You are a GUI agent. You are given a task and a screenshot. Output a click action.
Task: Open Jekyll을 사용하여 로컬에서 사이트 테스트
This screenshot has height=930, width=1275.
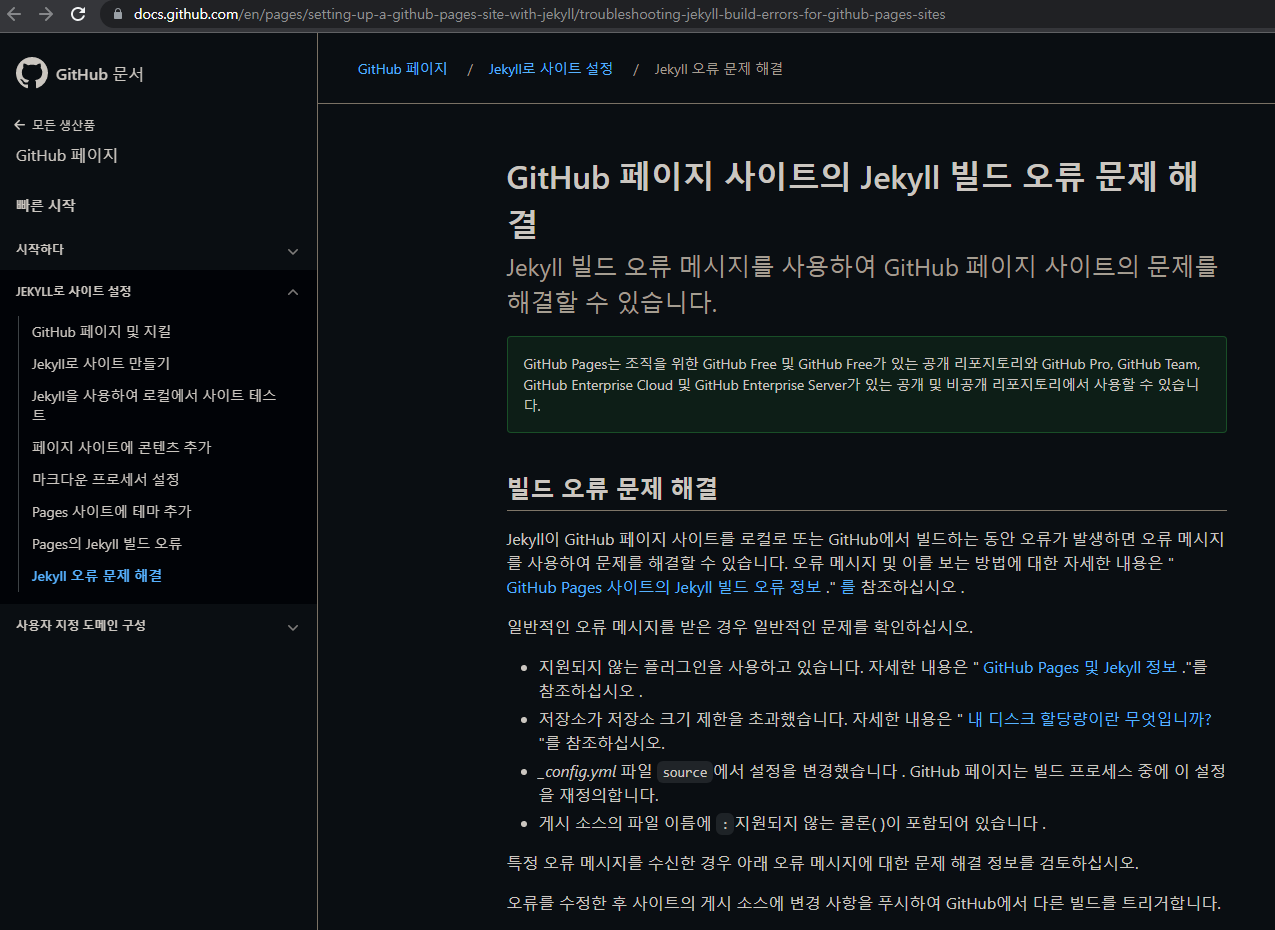(154, 405)
